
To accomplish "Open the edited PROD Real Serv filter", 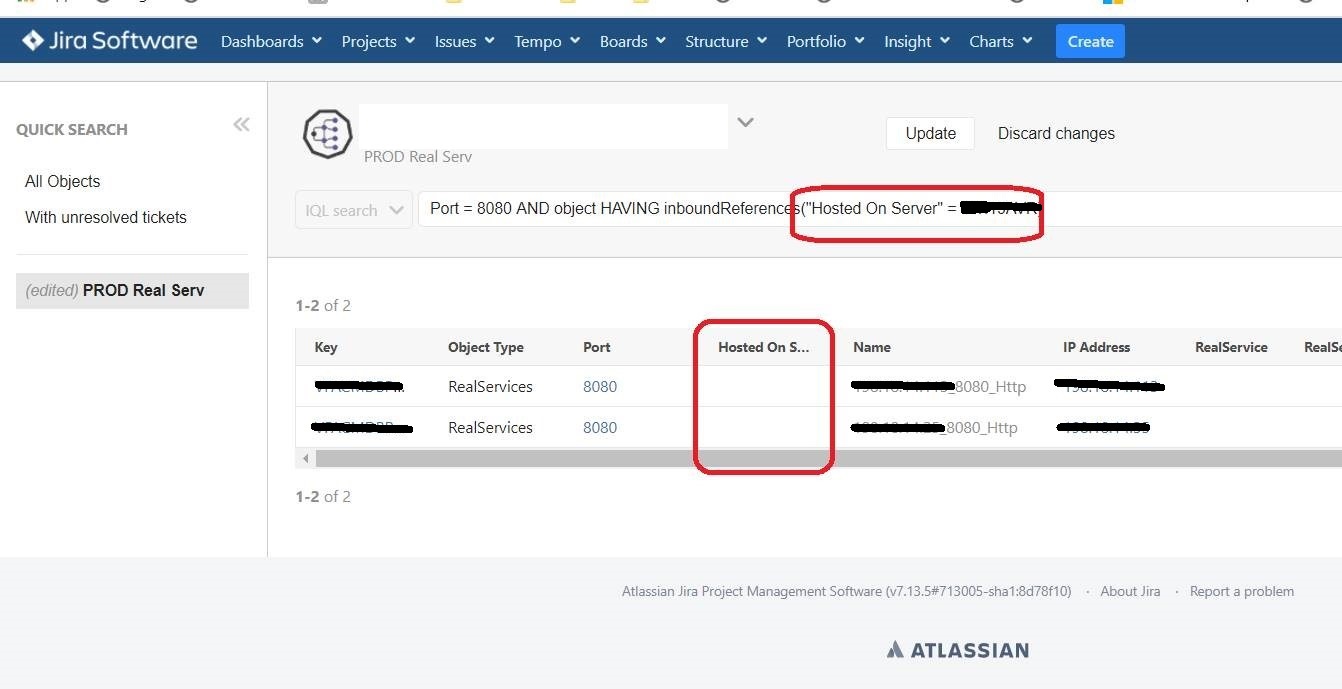I will click(132, 290).
